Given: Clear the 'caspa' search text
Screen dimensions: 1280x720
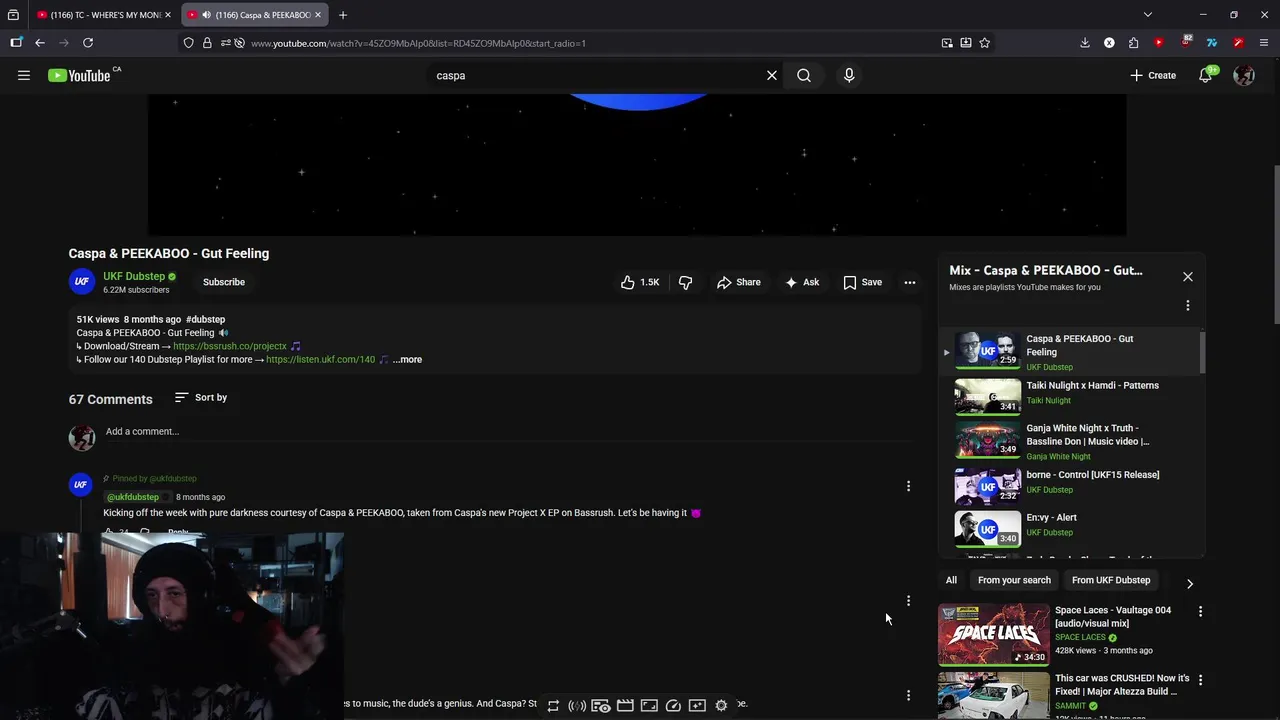Looking at the screenshot, I should coord(772,75).
